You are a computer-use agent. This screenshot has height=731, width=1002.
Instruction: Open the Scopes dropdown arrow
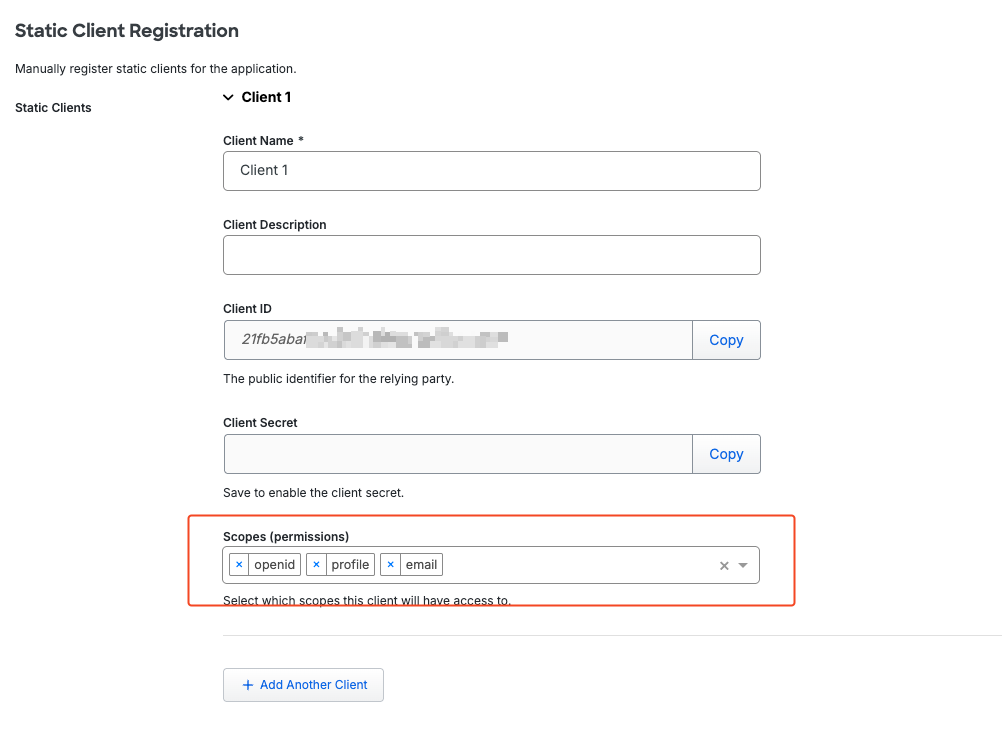(743, 566)
